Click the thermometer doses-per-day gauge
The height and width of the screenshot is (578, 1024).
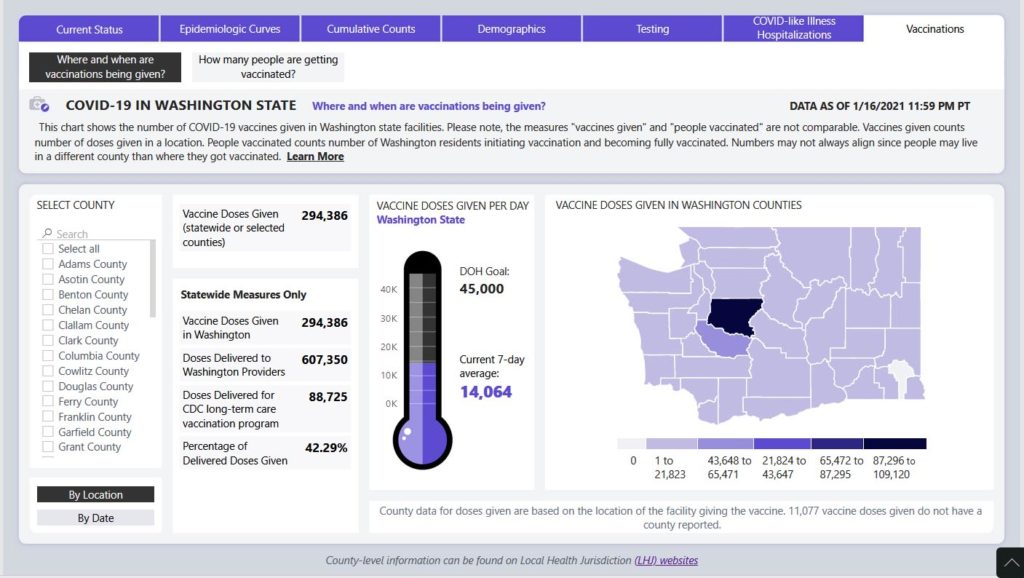click(423, 360)
